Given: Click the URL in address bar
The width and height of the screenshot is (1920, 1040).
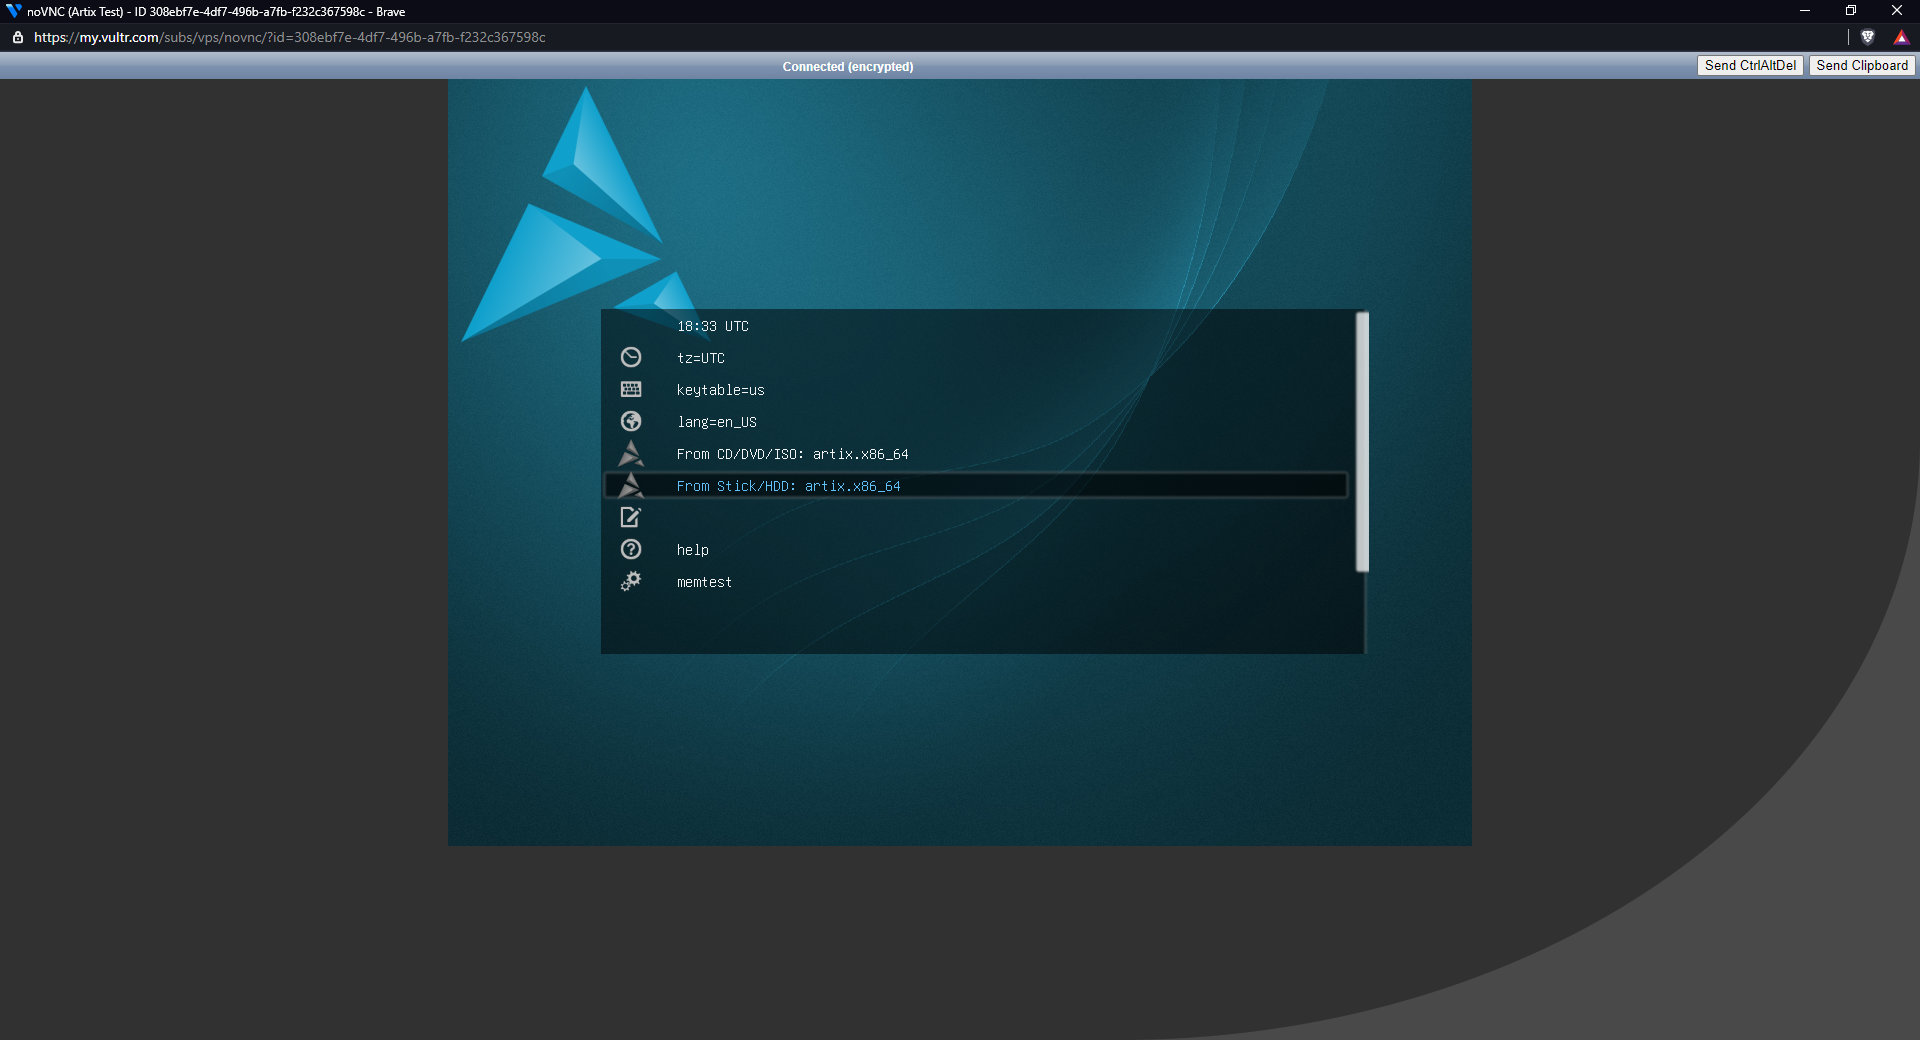Looking at the screenshot, I should (290, 37).
